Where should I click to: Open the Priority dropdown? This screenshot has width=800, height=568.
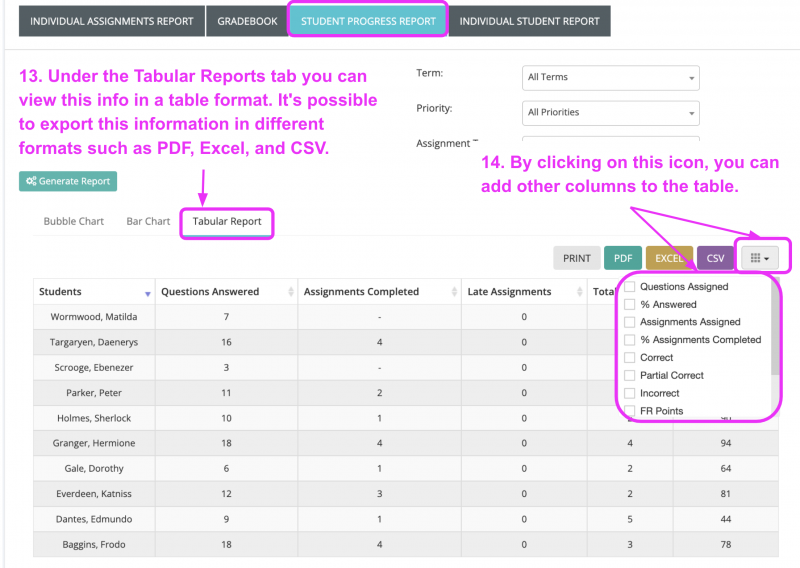[610, 113]
